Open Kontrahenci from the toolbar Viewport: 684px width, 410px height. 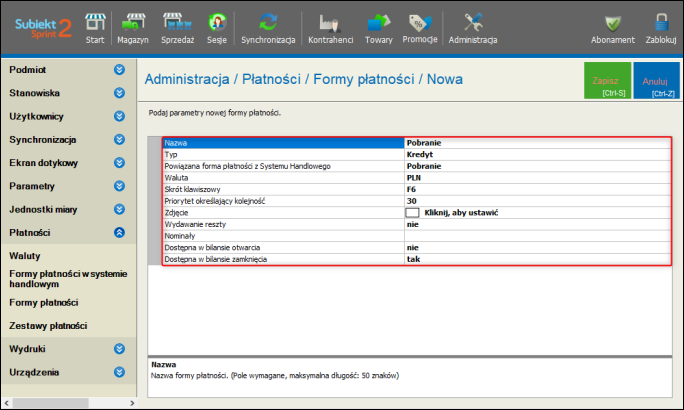[x=331, y=27]
